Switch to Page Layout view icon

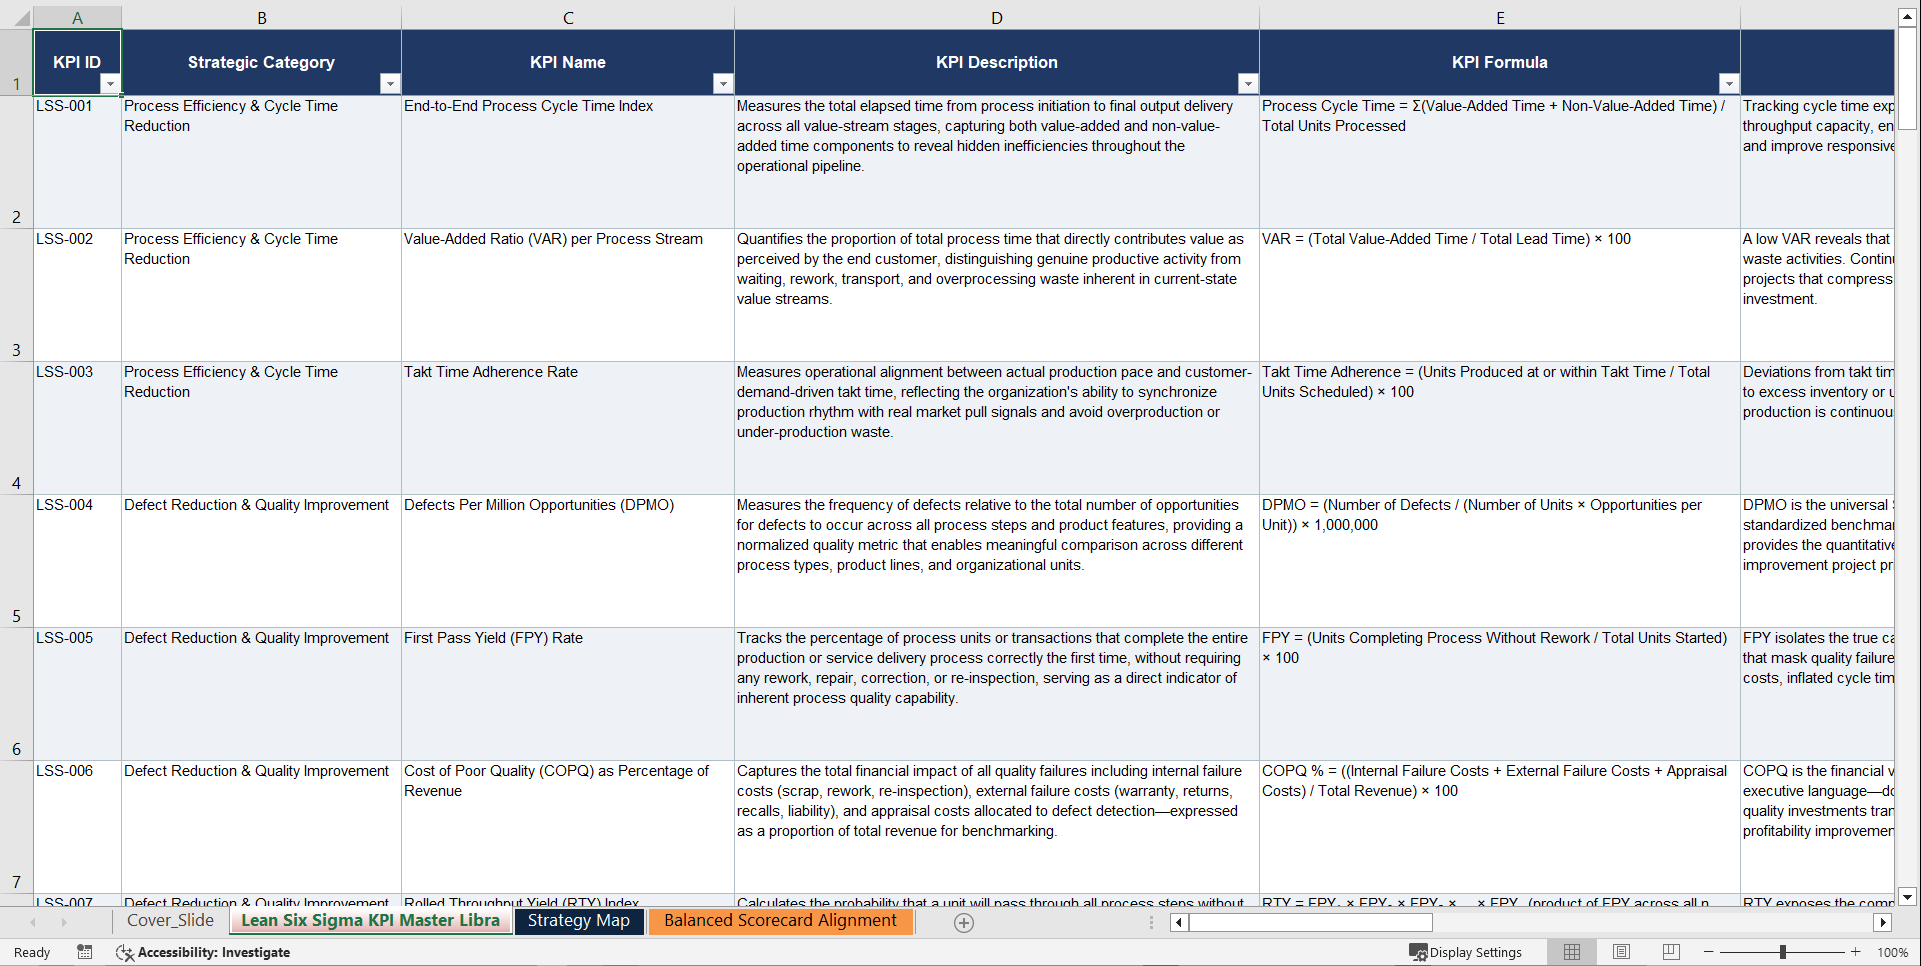(x=1621, y=952)
